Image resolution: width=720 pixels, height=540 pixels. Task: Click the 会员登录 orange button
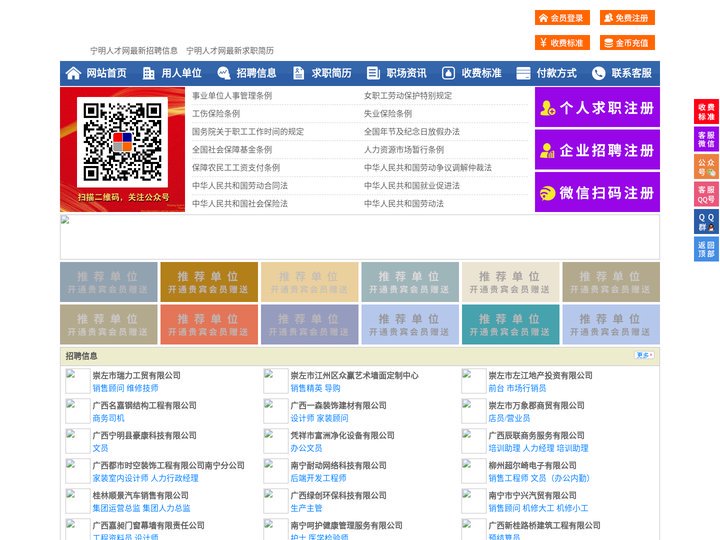point(562,18)
